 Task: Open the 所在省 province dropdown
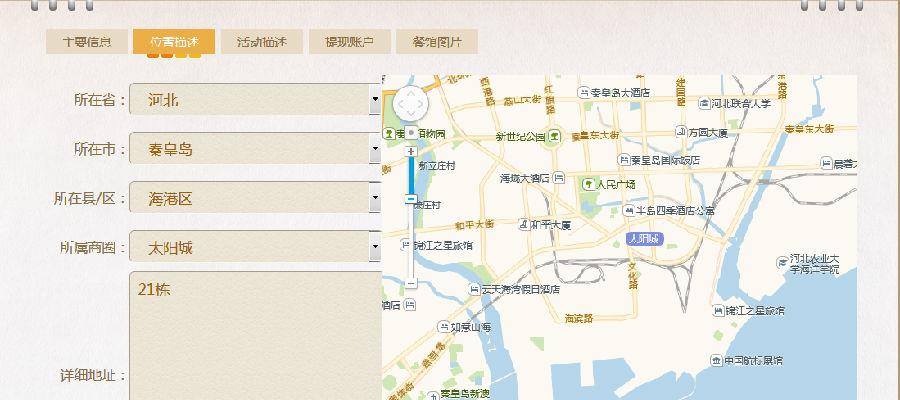(x=374, y=100)
